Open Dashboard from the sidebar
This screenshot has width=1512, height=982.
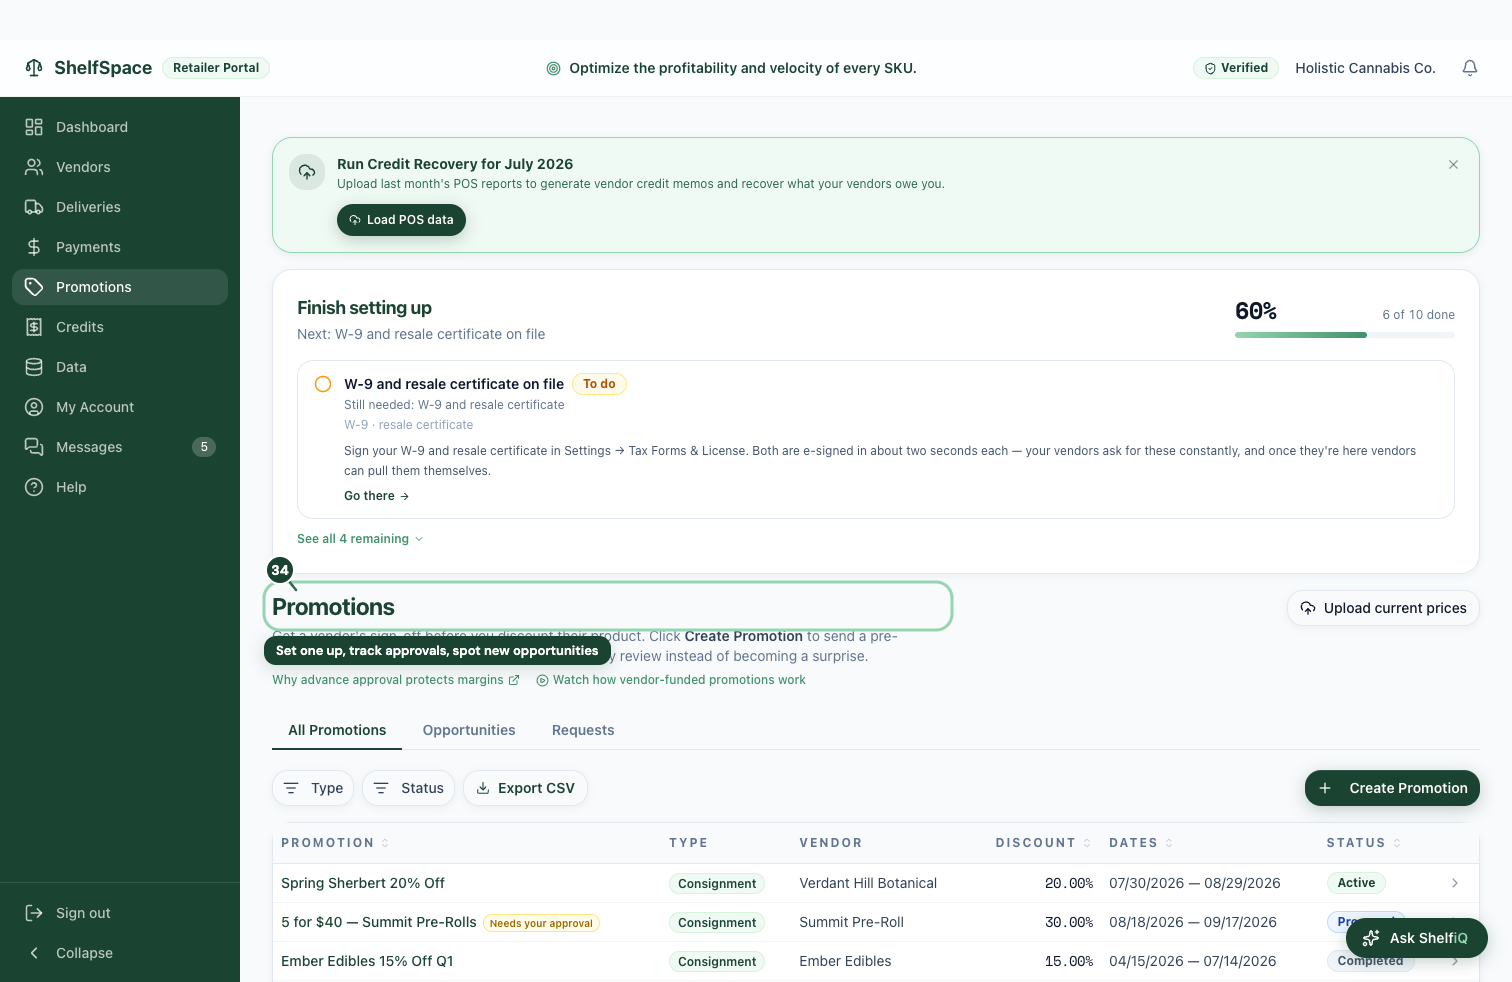[x=120, y=127]
